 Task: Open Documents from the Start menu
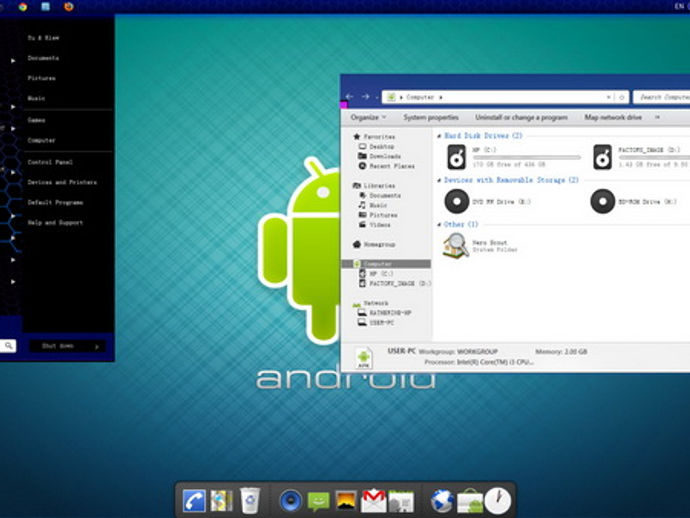coord(43,58)
